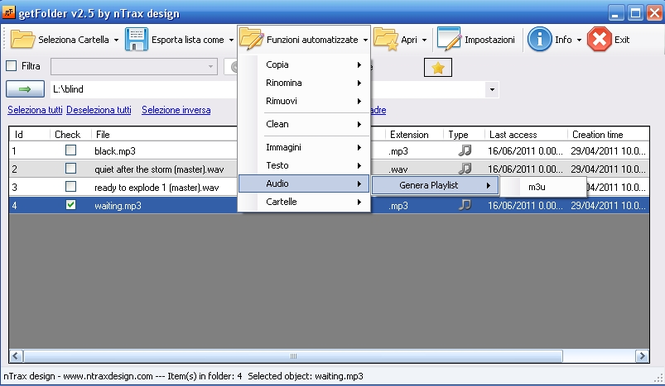Uncheck the box for waiting.mp3
This screenshot has height=386, width=665.
[x=71, y=205]
